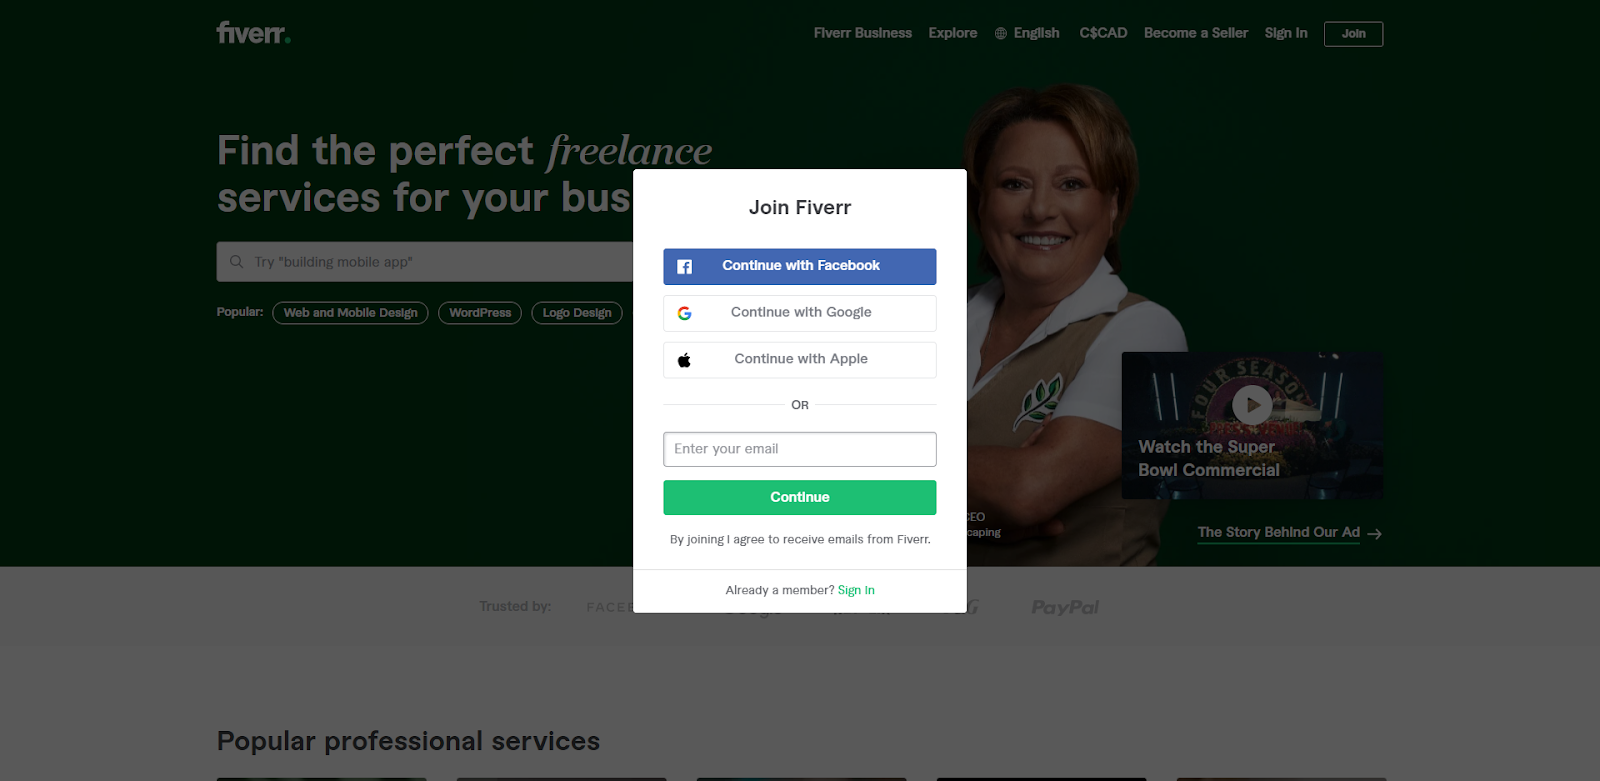1600x781 pixels.
Task: Focus the Enter your email field
Action: pos(800,449)
